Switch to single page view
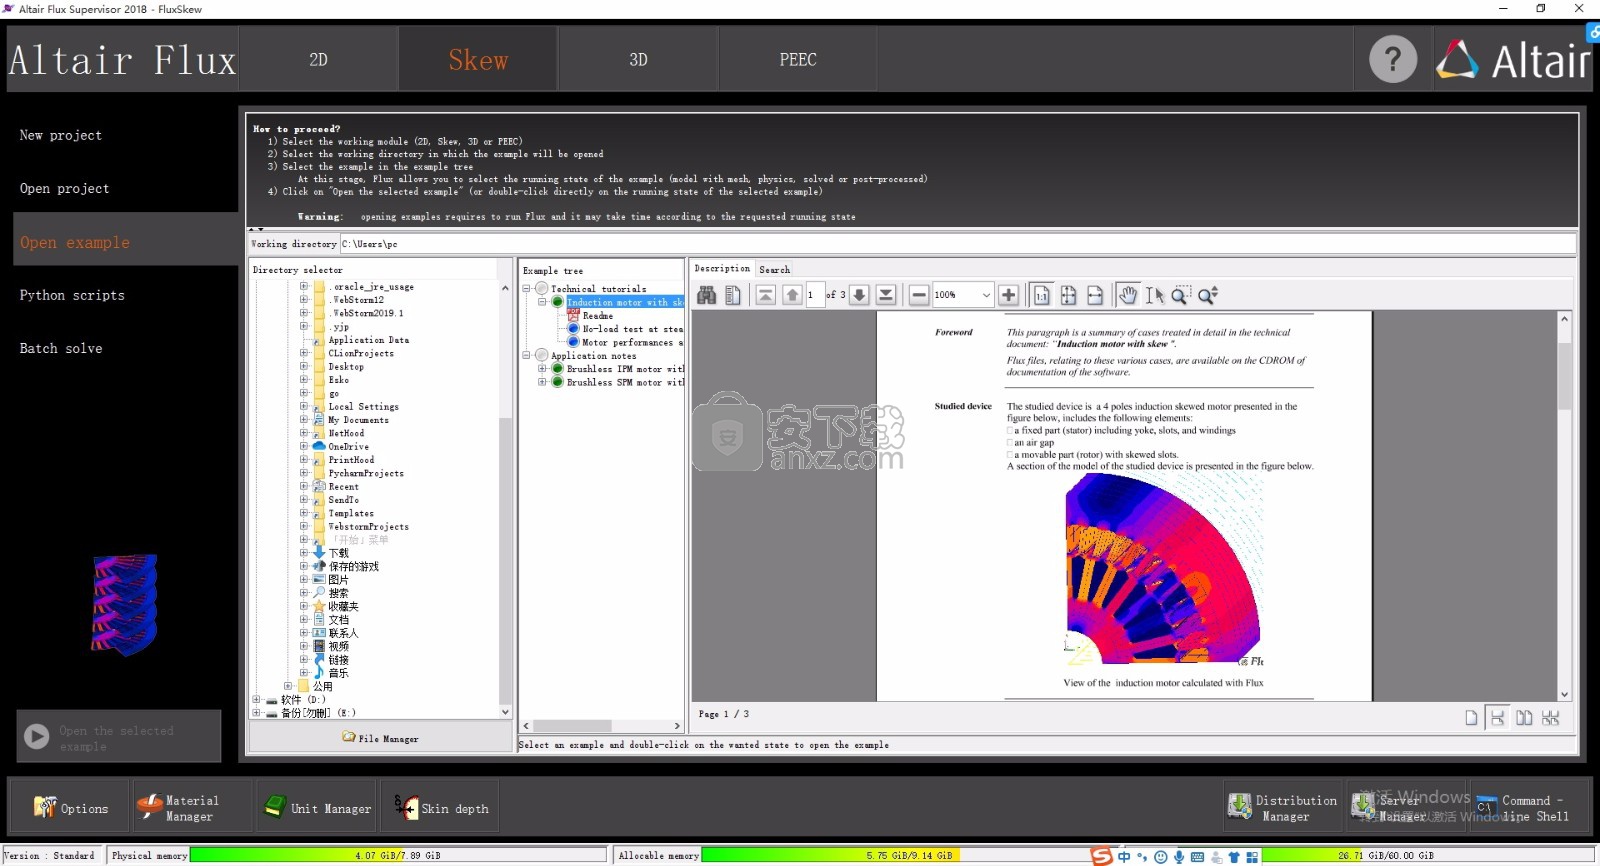Image resolution: width=1600 pixels, height=866 pixels. (1471, 718)
